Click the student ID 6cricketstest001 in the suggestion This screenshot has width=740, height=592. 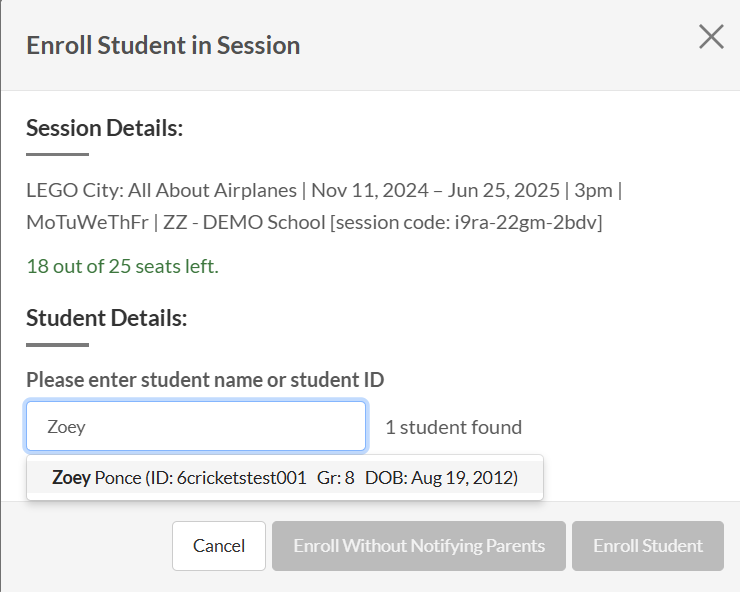click(241, 478)
